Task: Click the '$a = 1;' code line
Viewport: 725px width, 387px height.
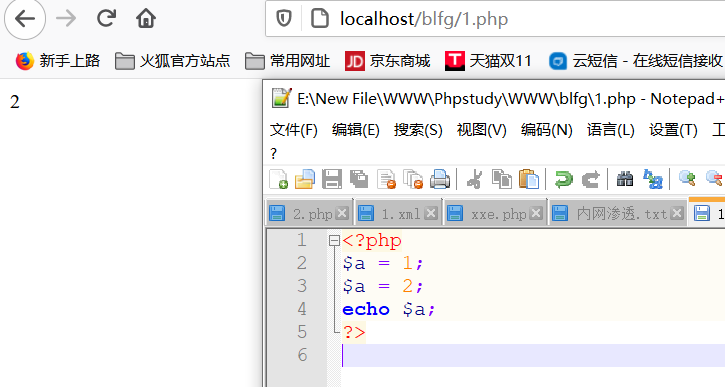Action: pos(382,263)
